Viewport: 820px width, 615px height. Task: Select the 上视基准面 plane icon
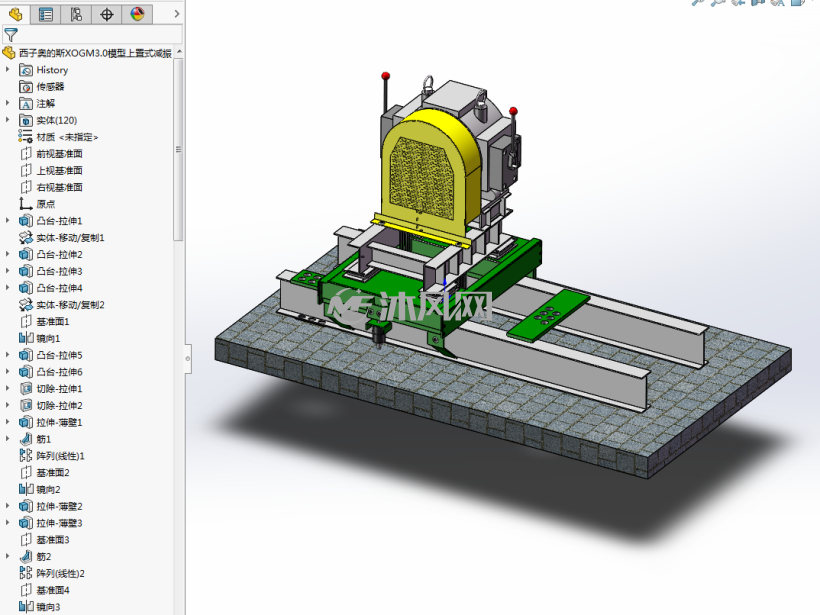click(26, 170)
